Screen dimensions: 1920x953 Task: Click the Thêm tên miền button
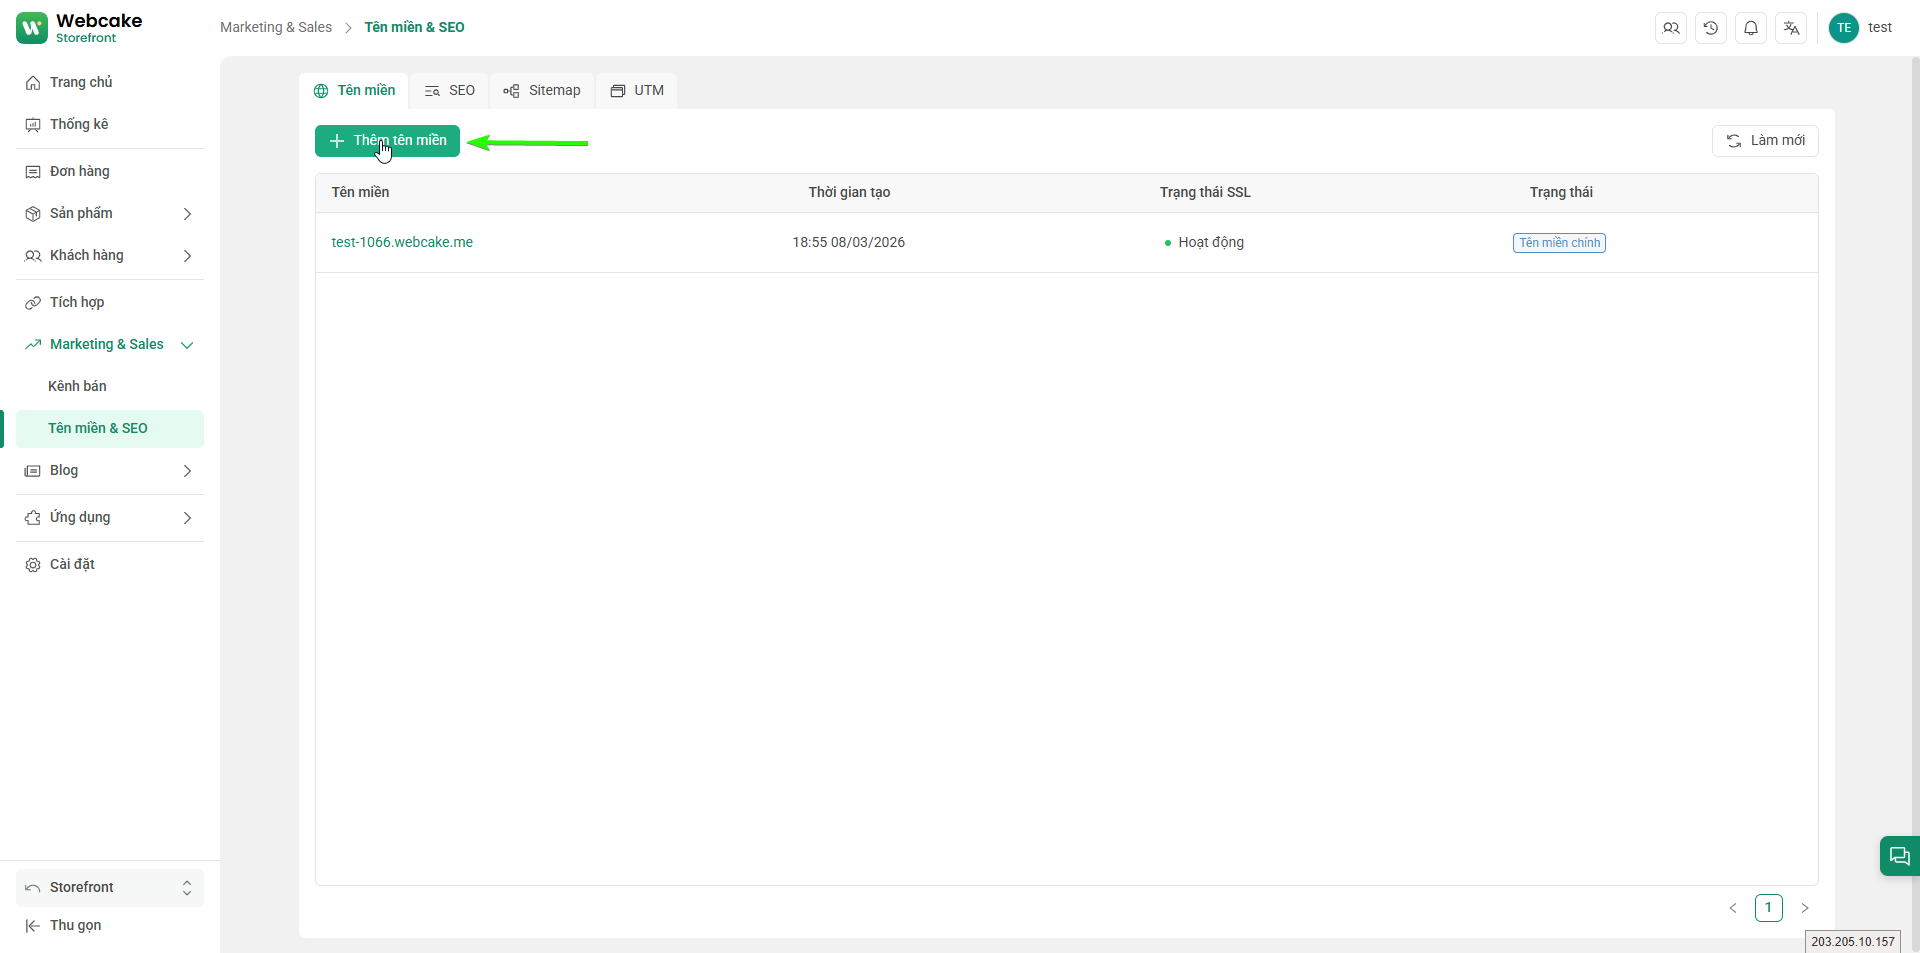(x=387, y=141)
